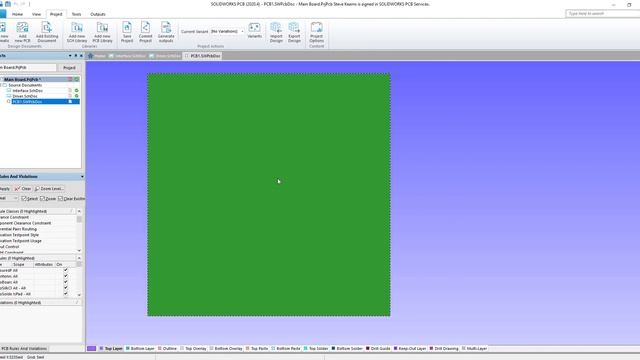Uncheck the second rule's On checkbox
640x360 pixels.
click(66, 276)
